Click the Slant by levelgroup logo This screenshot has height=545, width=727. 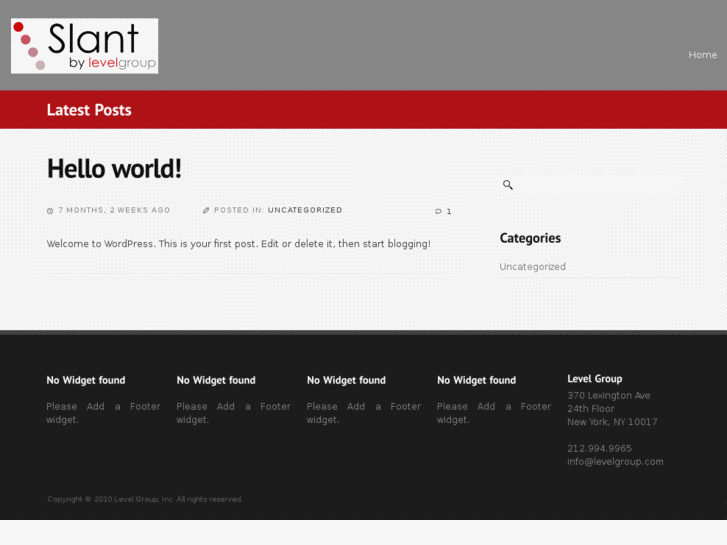pyautogui.click(x=84, y=46)
